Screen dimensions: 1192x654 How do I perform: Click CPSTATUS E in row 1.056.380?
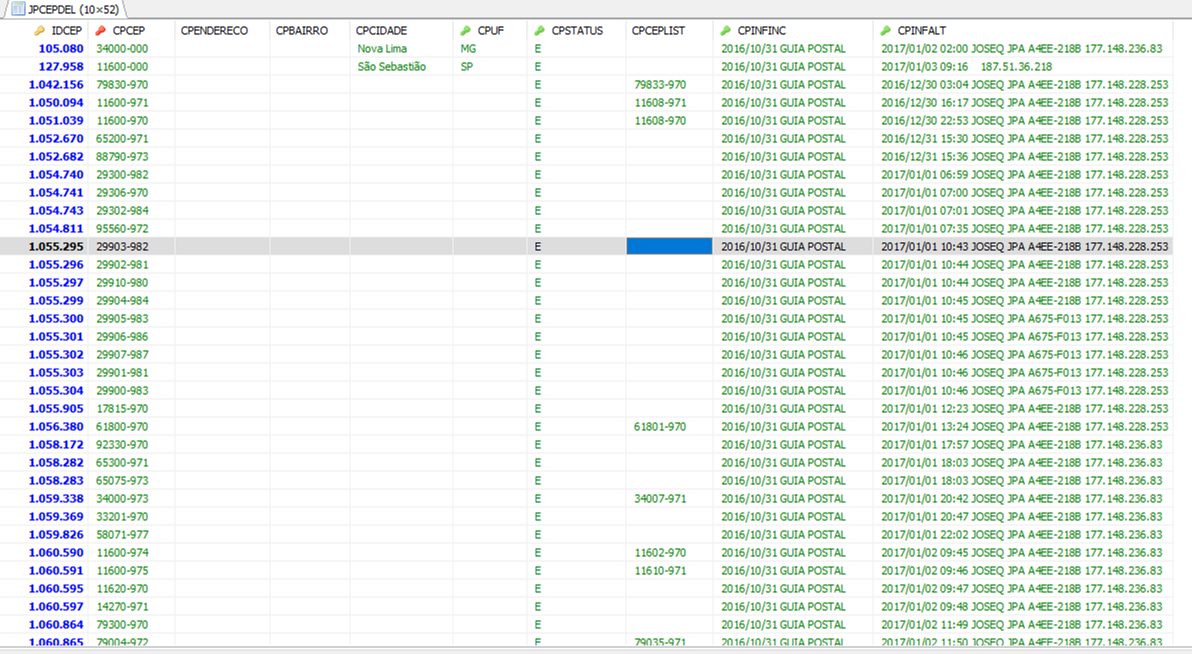click(x=537, y=427)
